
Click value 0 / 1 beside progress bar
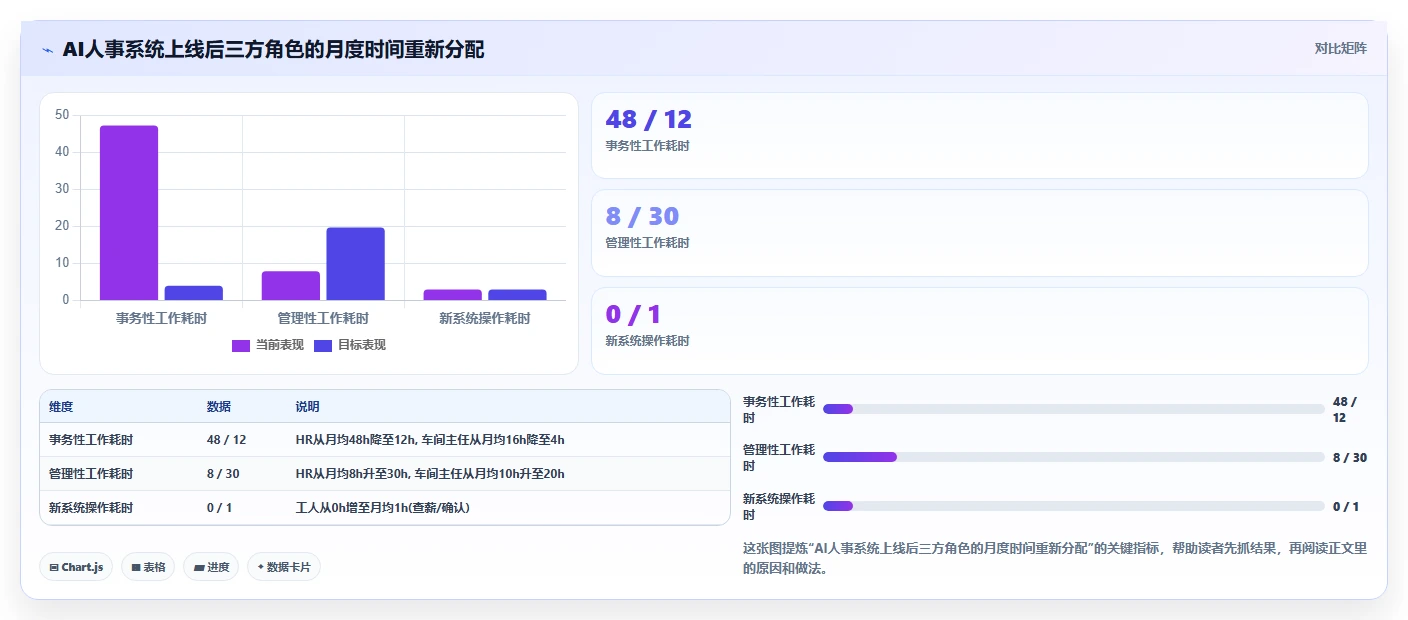[1346, 506]
